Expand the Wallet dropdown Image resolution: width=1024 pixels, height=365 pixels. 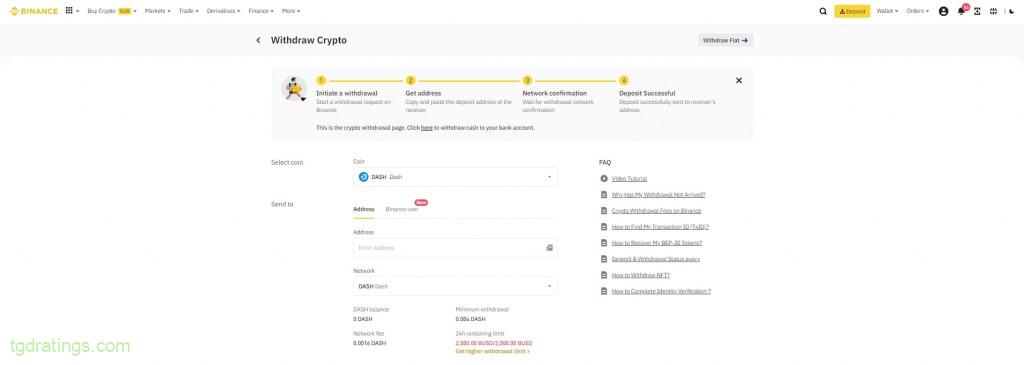[x=888, y=11]
